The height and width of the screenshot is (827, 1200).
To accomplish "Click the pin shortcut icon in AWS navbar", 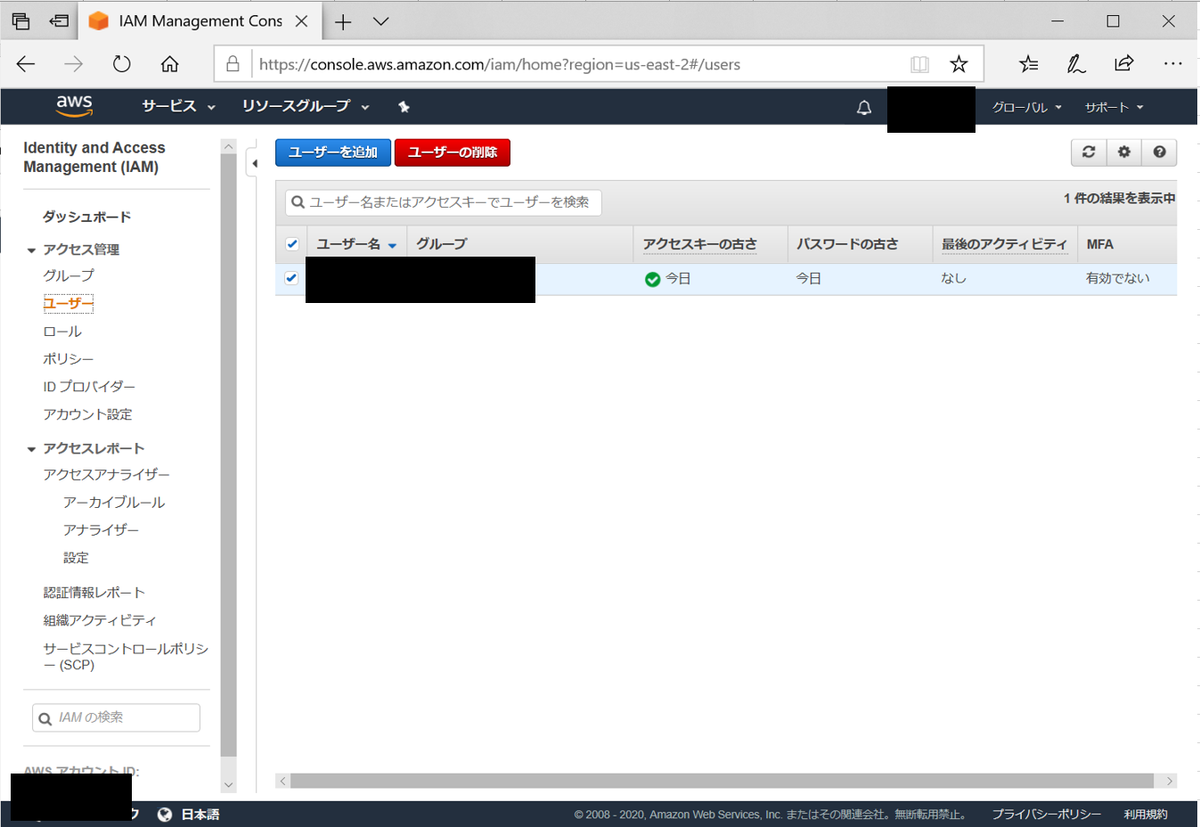I will pos(404,106).
